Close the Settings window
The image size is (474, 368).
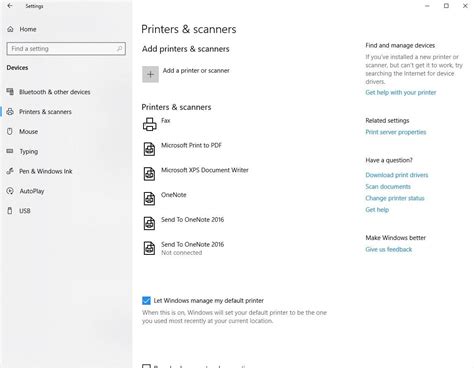465,6
